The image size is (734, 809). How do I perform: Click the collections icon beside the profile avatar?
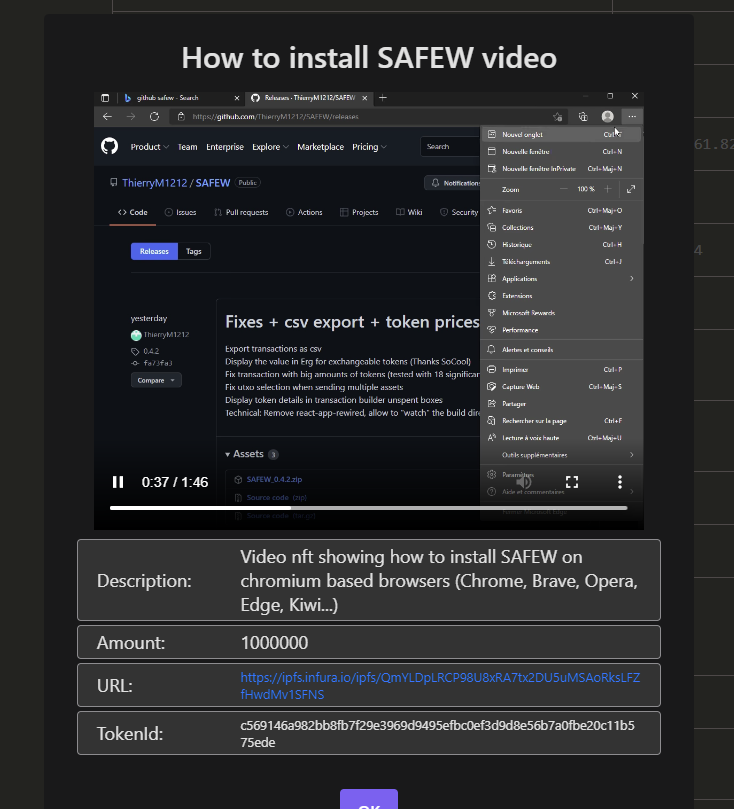(x=583, y=117)
